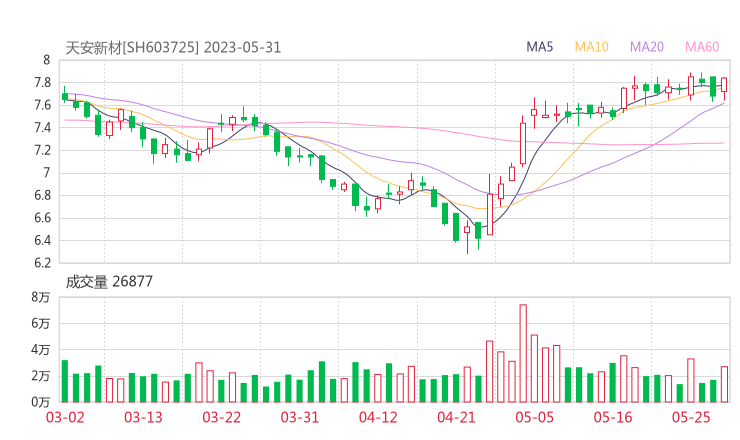Click the chart title 天安新材[SH603725] 2023-05-31

click(173, 48)
